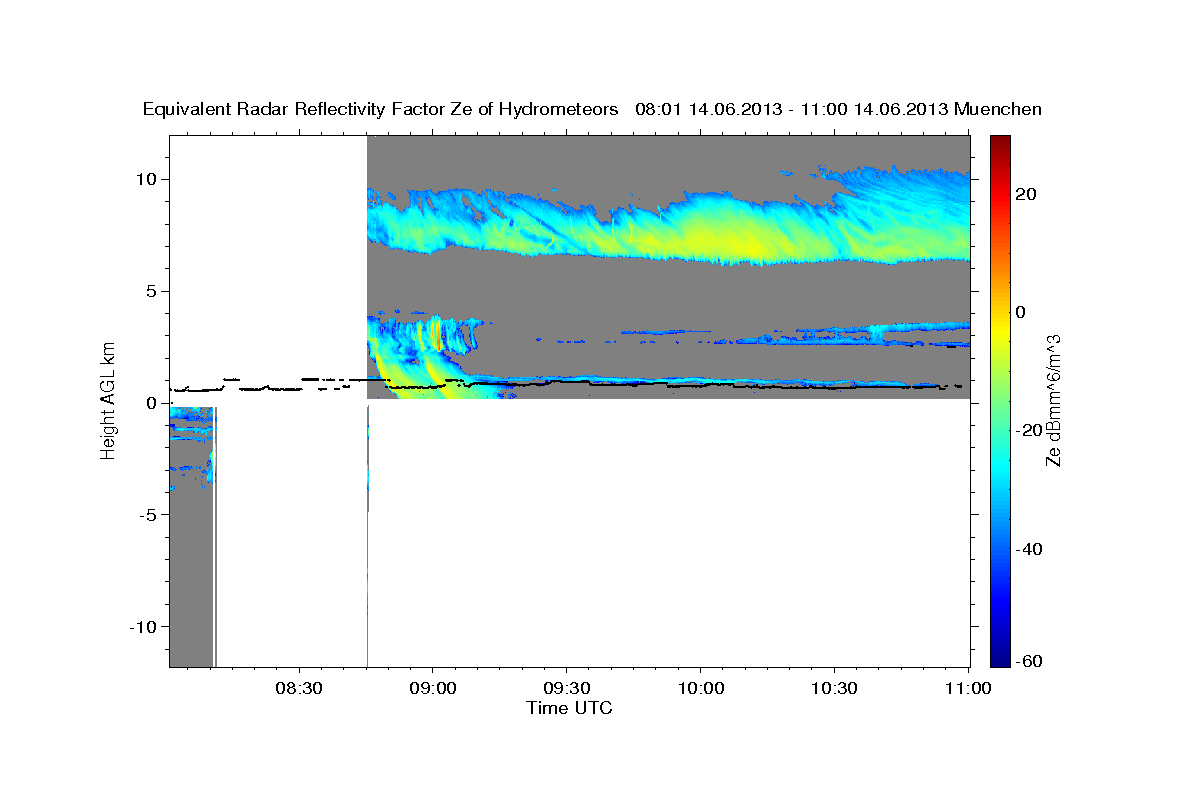Click the precipitation streak near 09:00
Image resolution: width=1200 pixels, height=800 pixels.
pyautogui.click(x=437, y=375)
